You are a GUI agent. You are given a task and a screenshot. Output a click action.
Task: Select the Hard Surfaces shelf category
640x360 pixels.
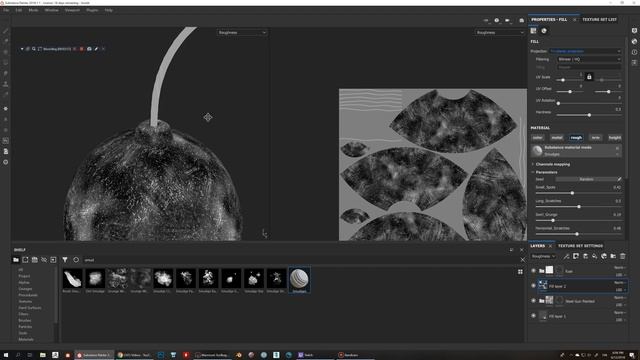coord(30,308)
